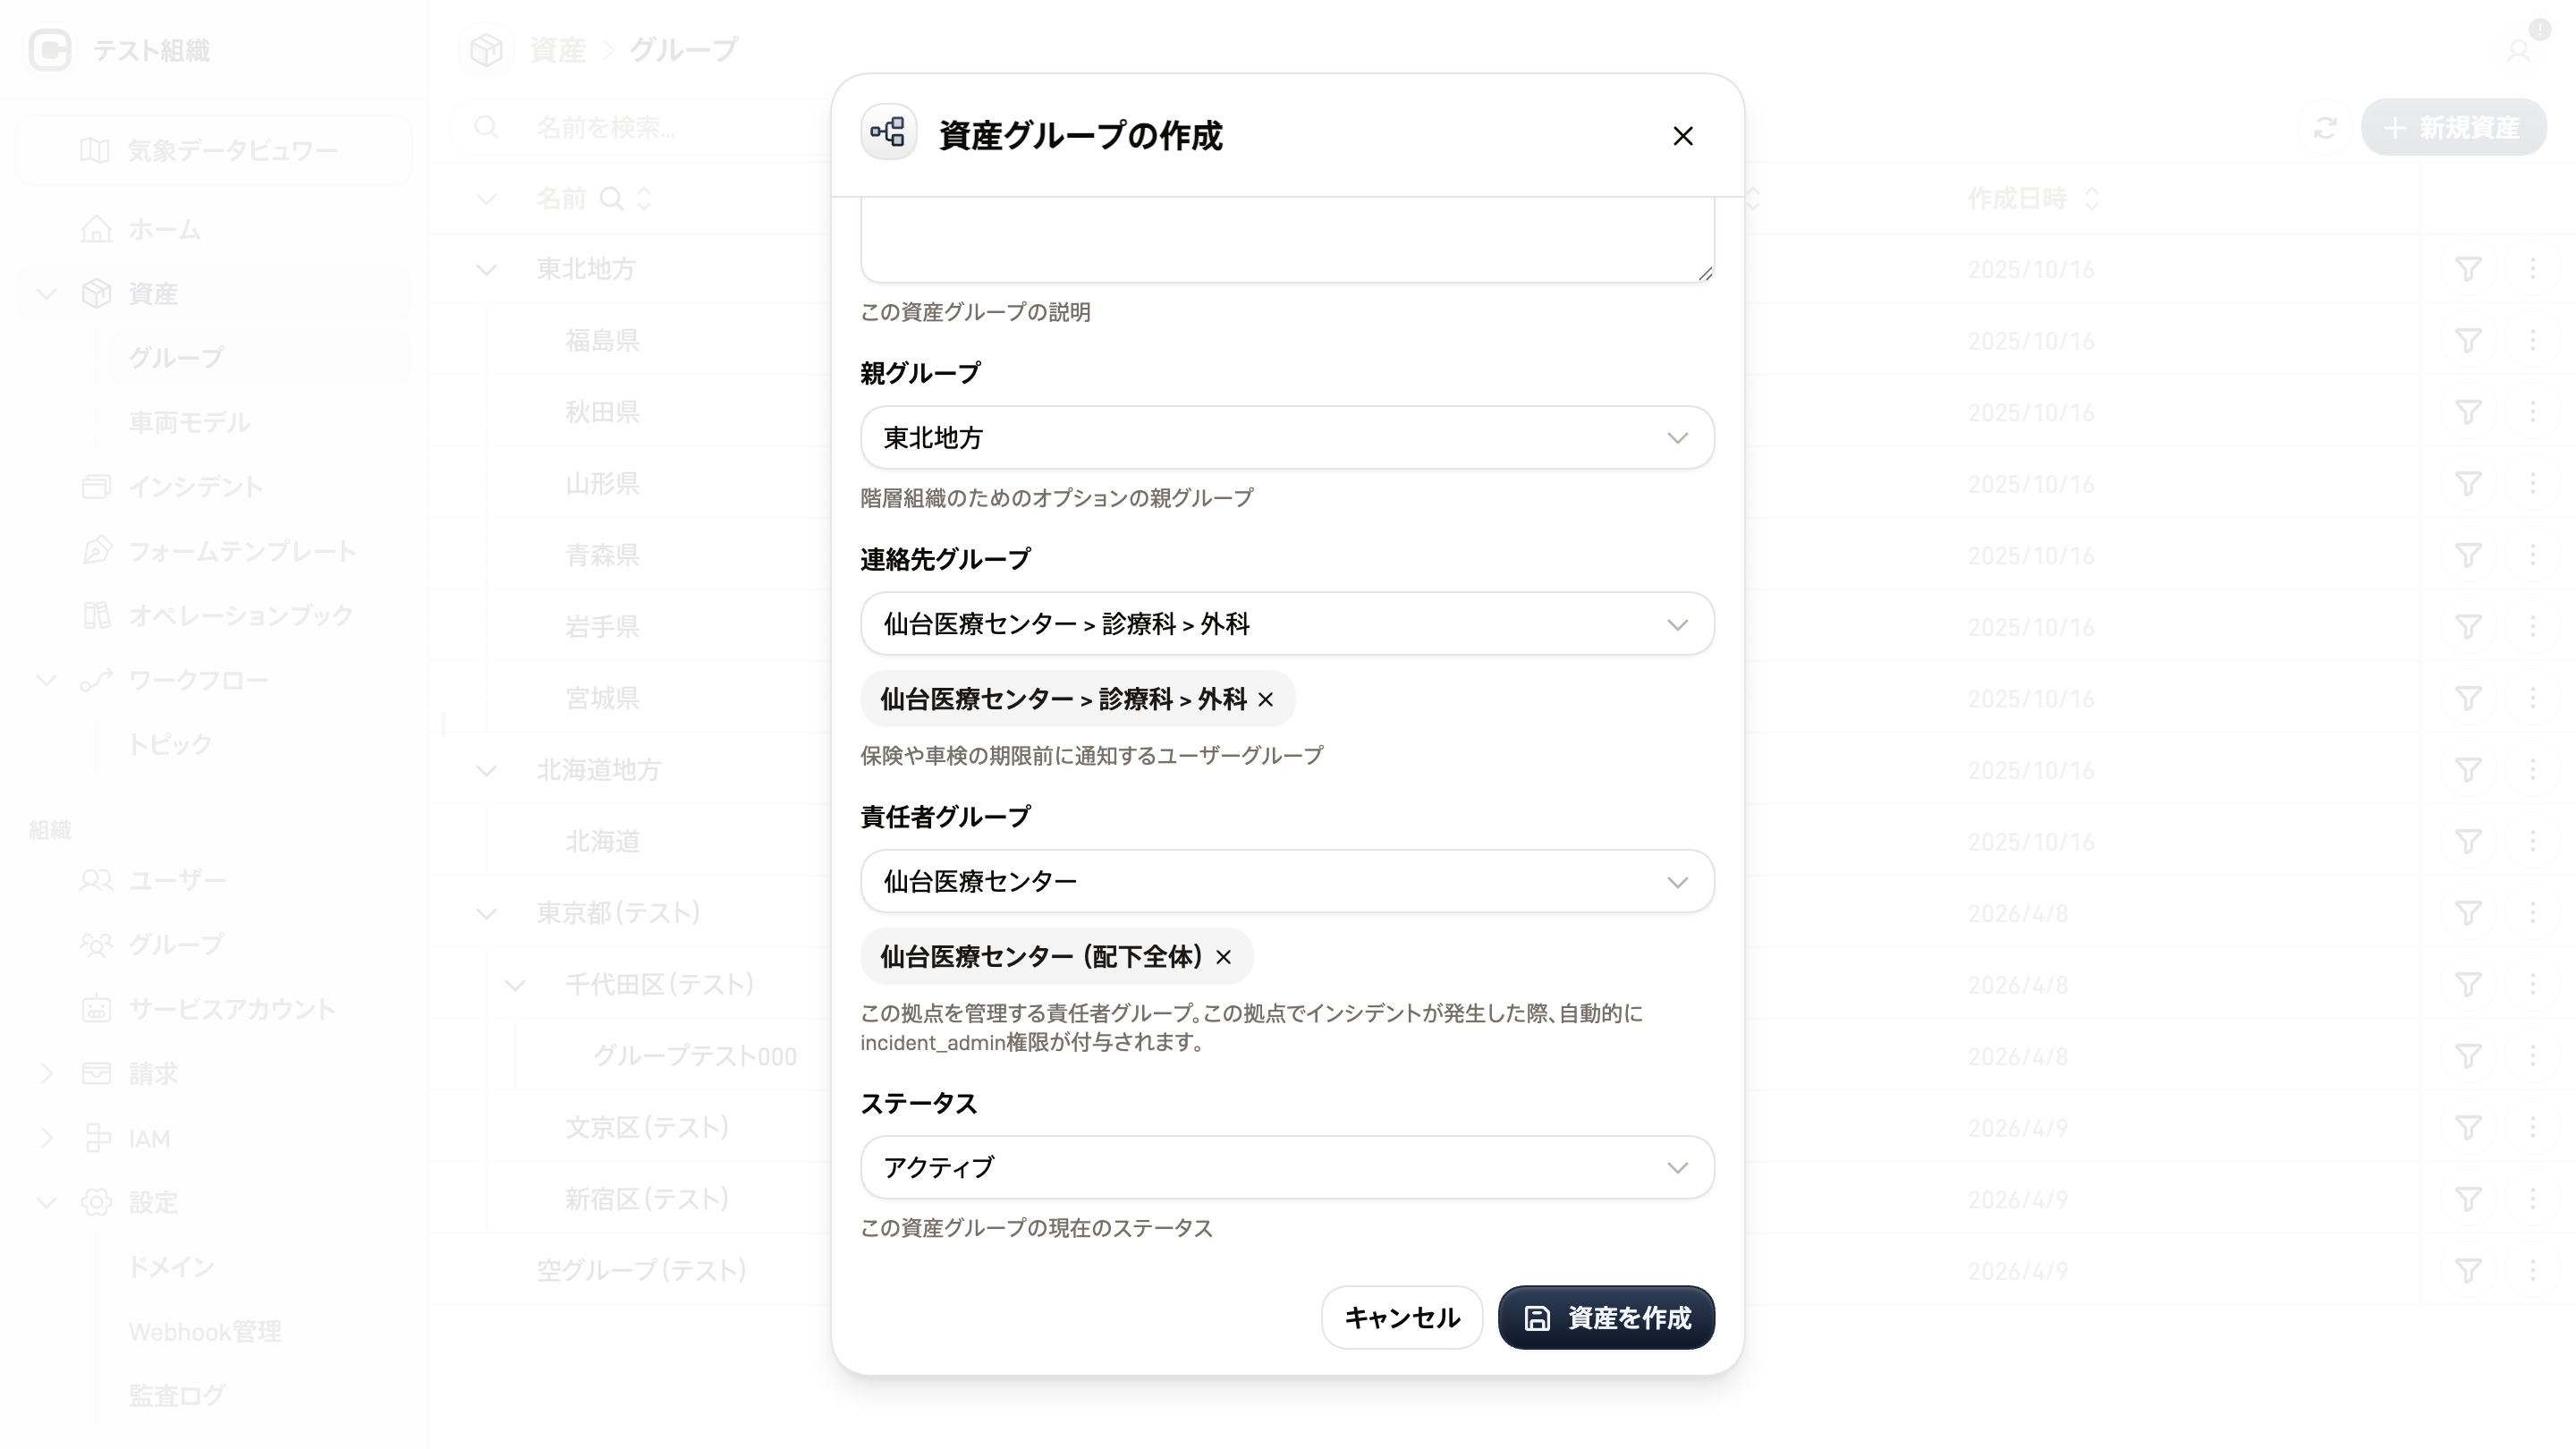2576x1449 pixels.
Task: Collapse the ワークフロー sidebar section chevron
Action: tap(46, 681)
